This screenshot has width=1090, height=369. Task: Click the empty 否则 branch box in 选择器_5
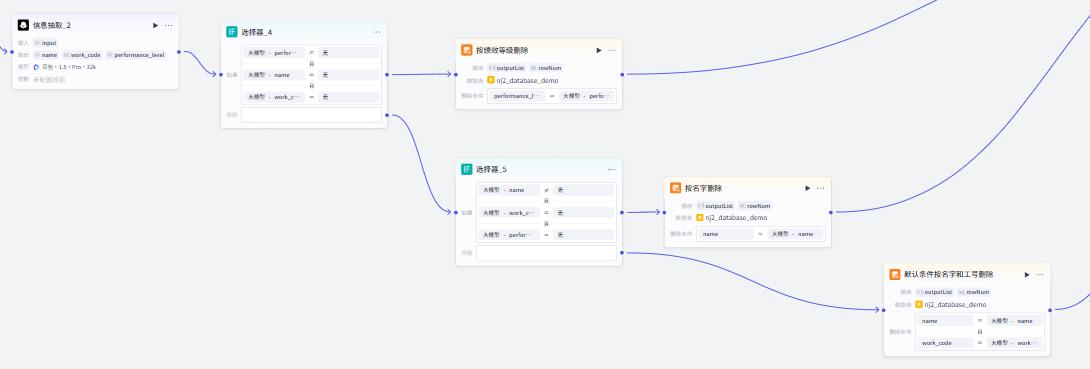pos(546,253)
